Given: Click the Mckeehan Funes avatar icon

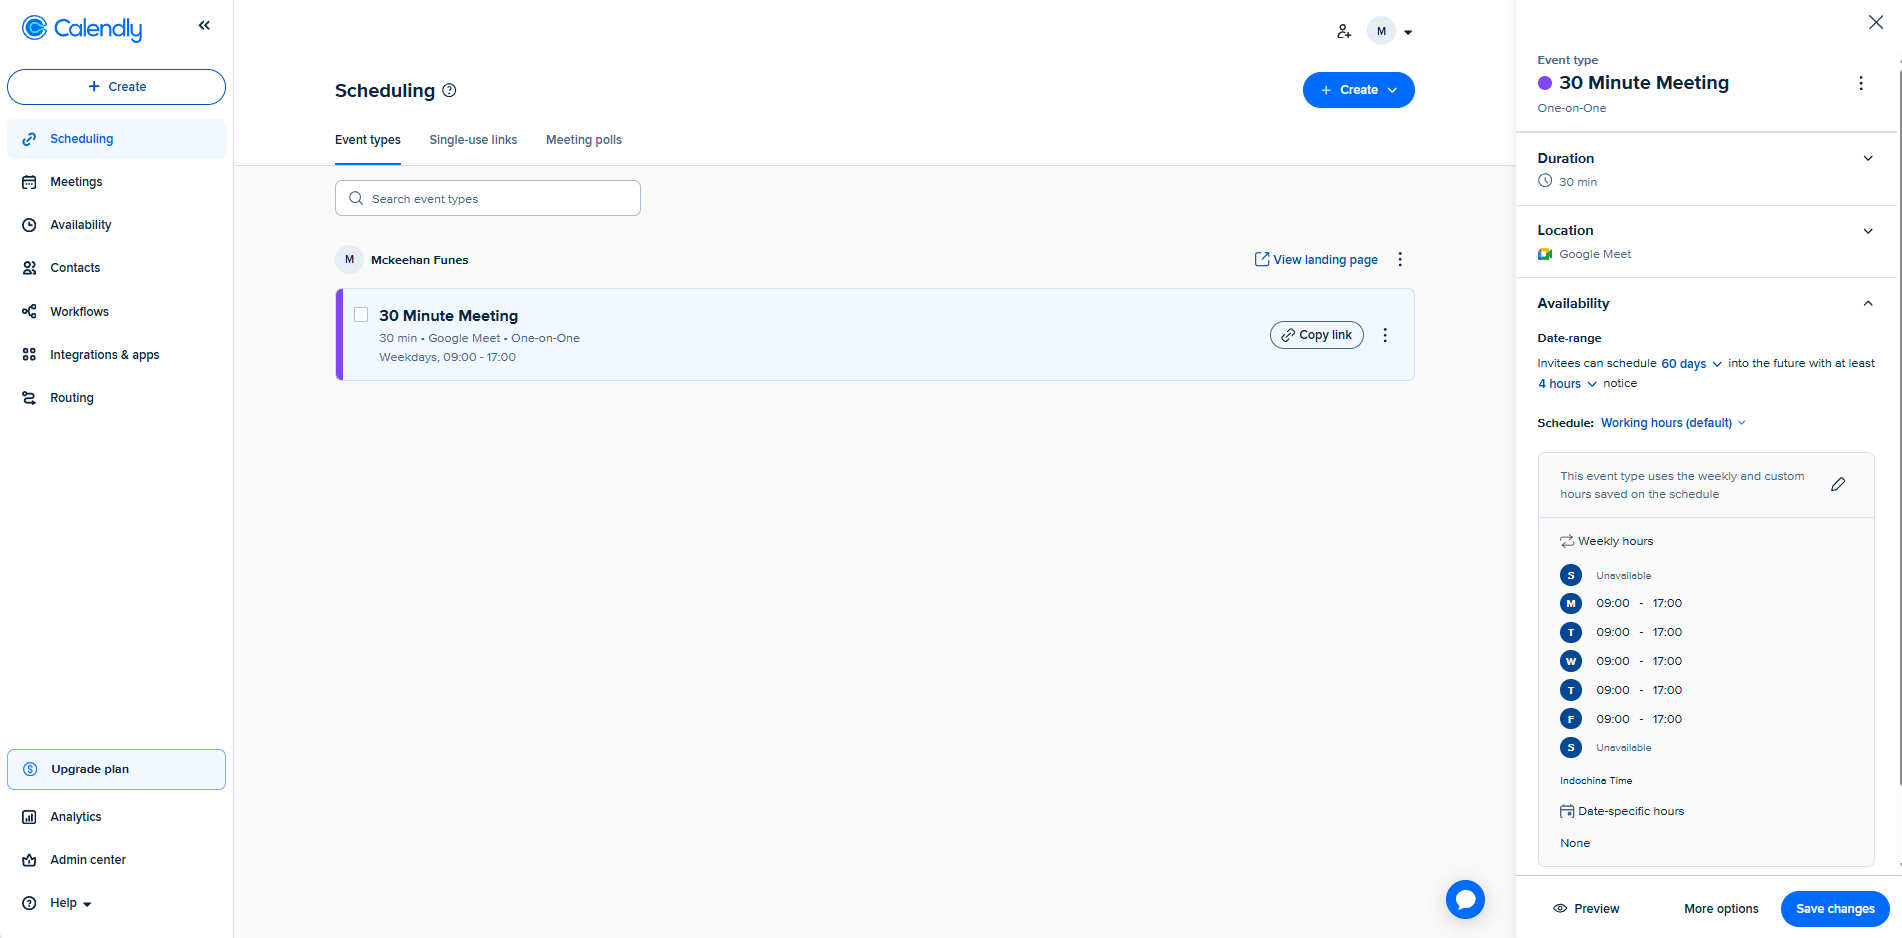Looking at the screenshot, I should click(349, 260).
